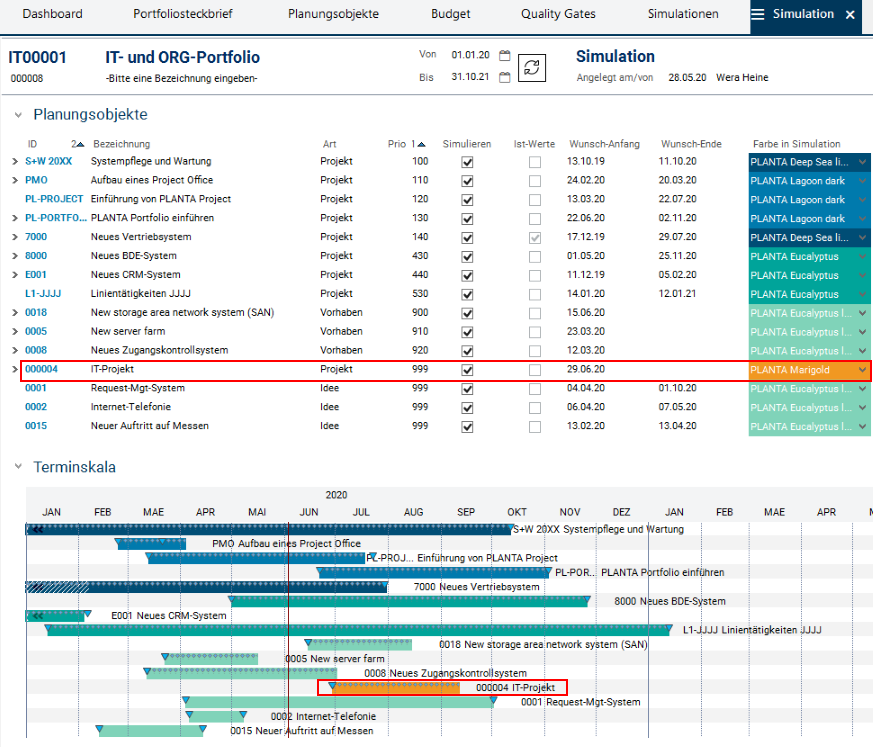Toggle Simulieren checkbox for IT-Projekt
Viewport: 873px width, 747px height.
point(467,370)
